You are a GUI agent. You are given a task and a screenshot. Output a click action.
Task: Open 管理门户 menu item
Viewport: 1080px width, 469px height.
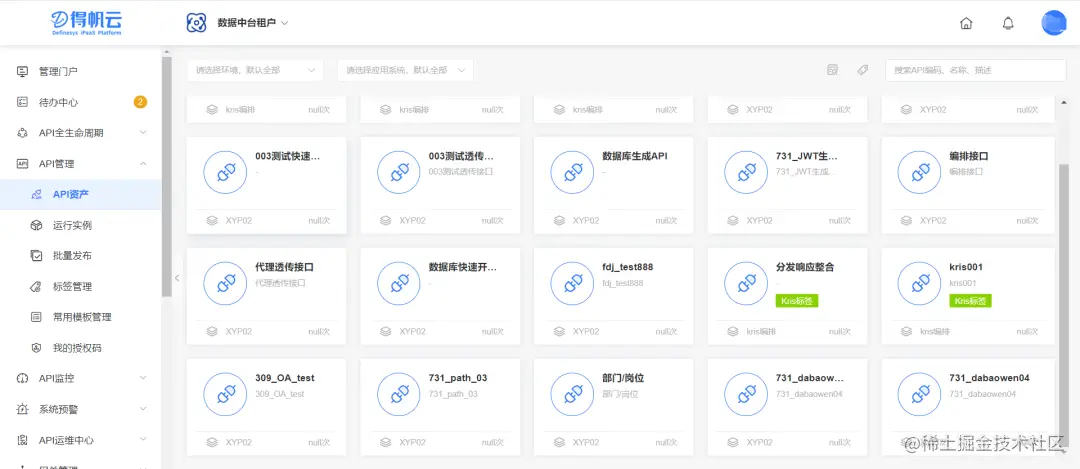tap(81, 71)
